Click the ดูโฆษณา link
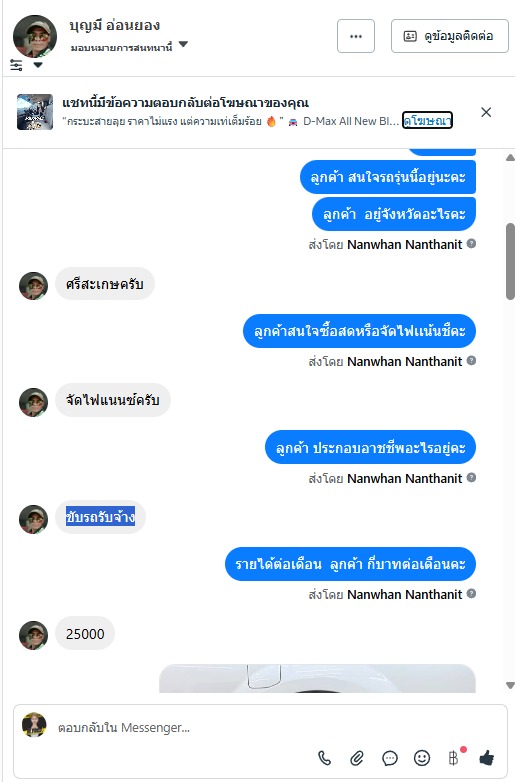This screenshot has height=782, width=515. click(427, 120)
